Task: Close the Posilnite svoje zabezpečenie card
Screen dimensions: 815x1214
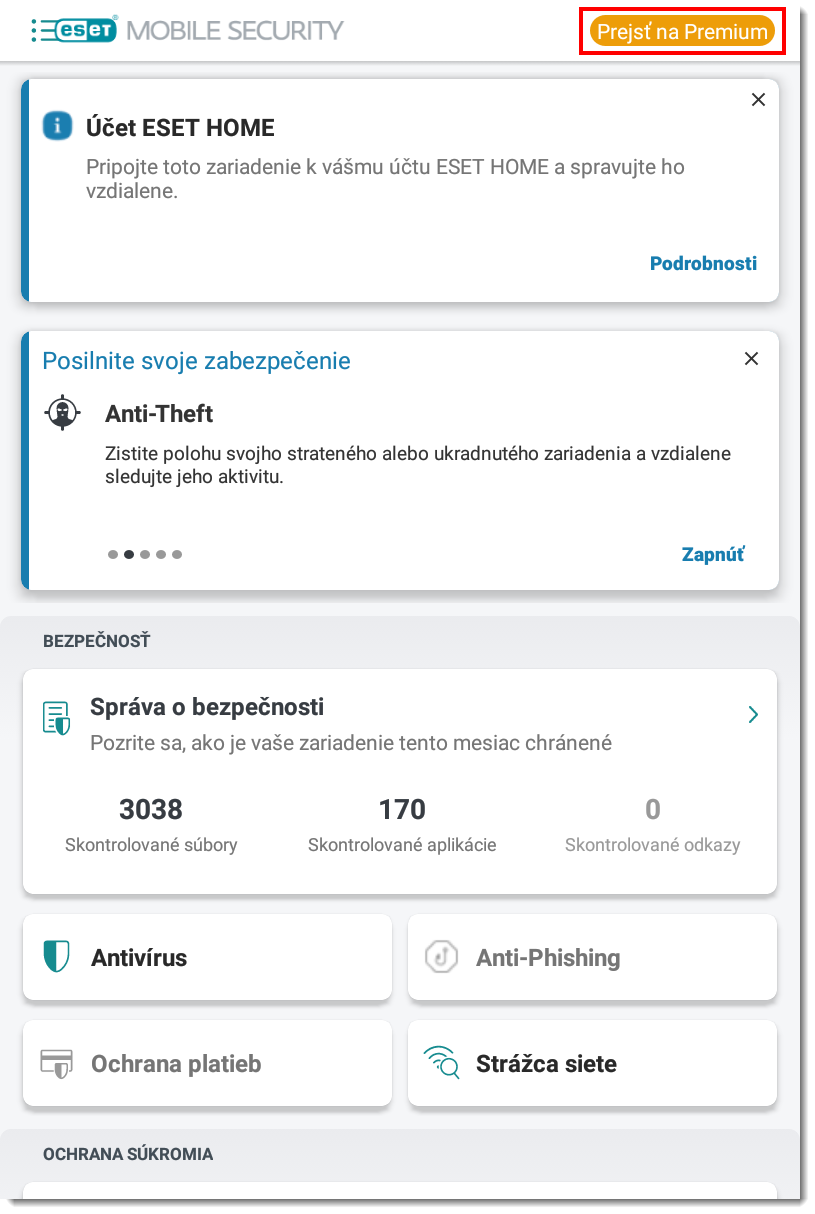Action: tap(752, 359)
